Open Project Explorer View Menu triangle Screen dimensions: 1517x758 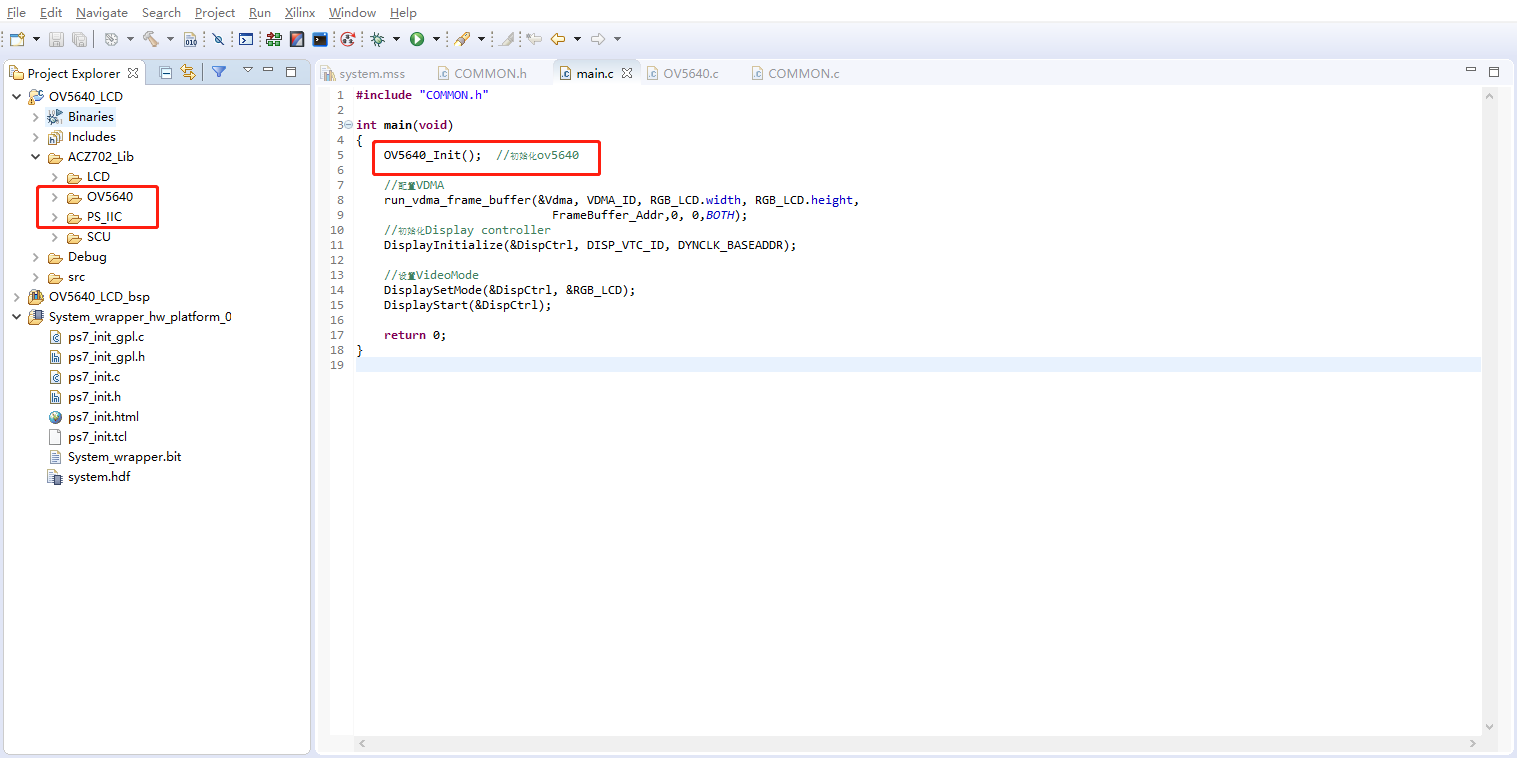[247, 69]
